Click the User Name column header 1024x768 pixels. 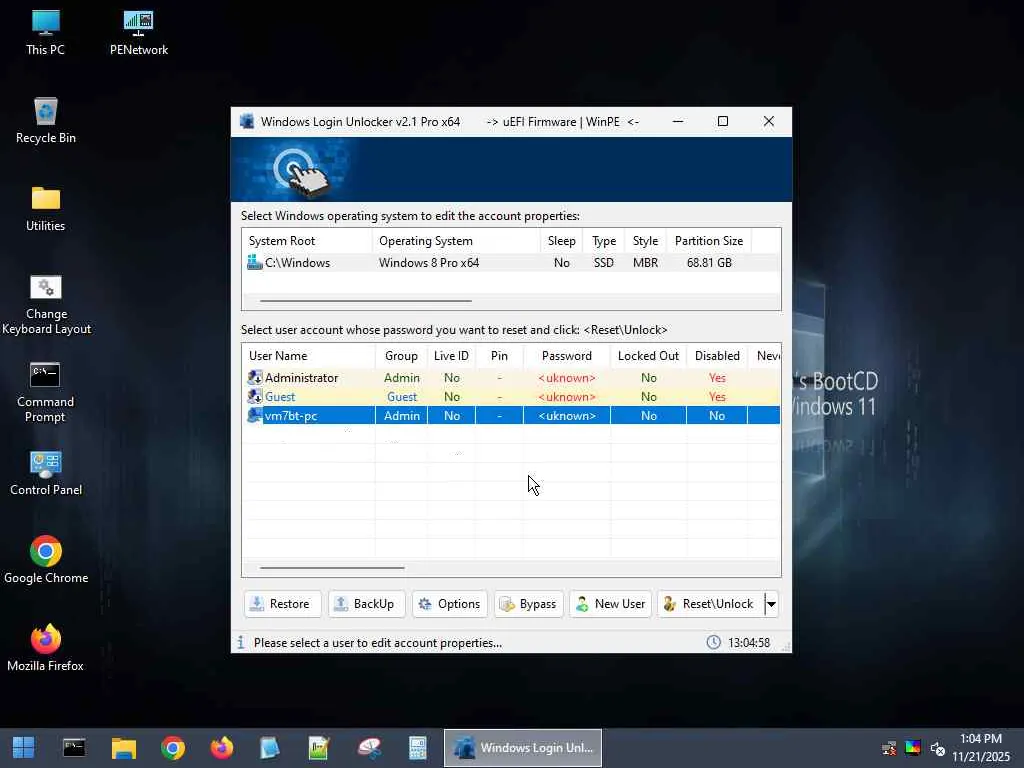308,356
